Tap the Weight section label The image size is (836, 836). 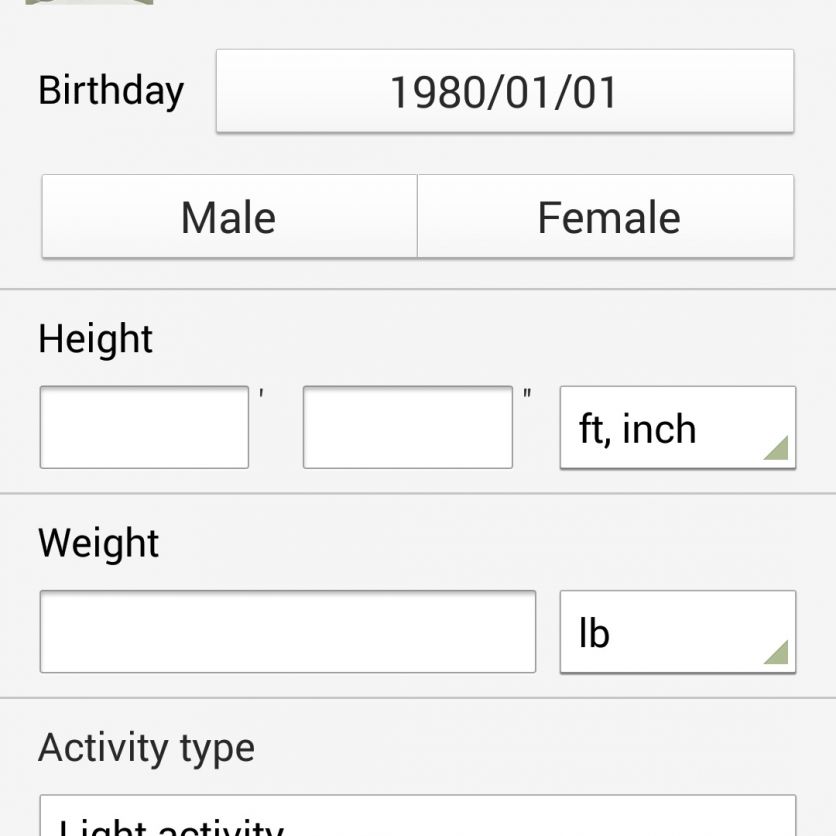tap(98, 543)
